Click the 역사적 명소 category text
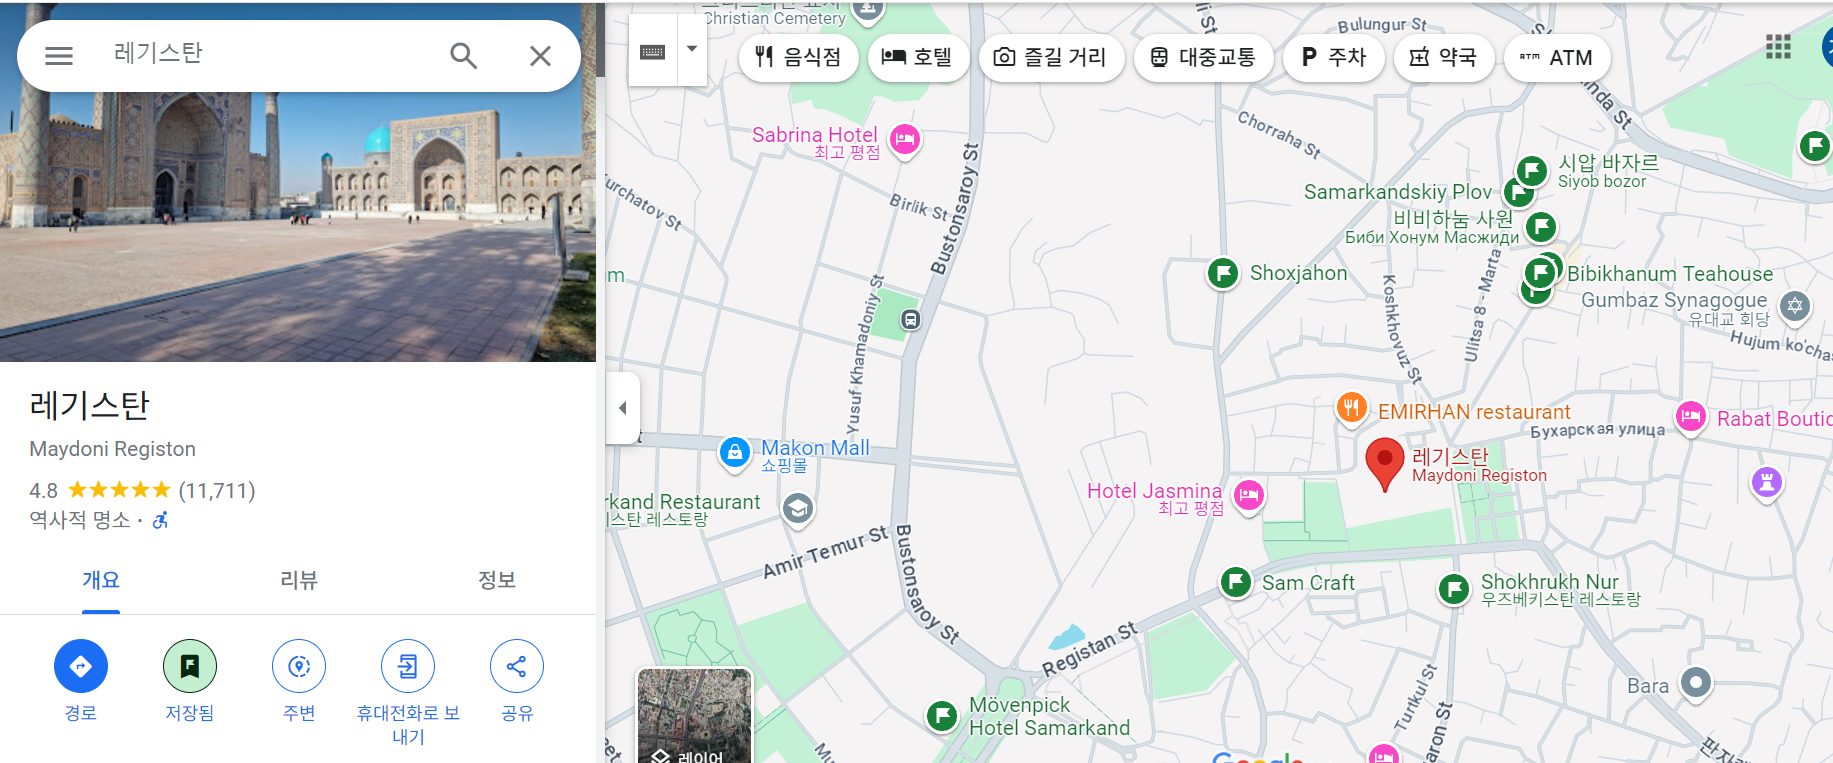The height and width of the screenshot is (763, 1833). 80,520
